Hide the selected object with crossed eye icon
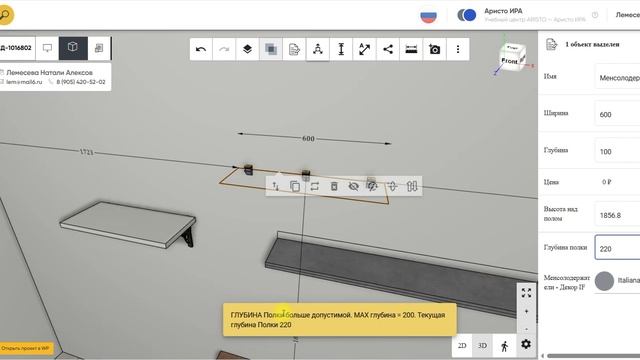The height and width of the screenshot is (360, 640). point(353,186)
